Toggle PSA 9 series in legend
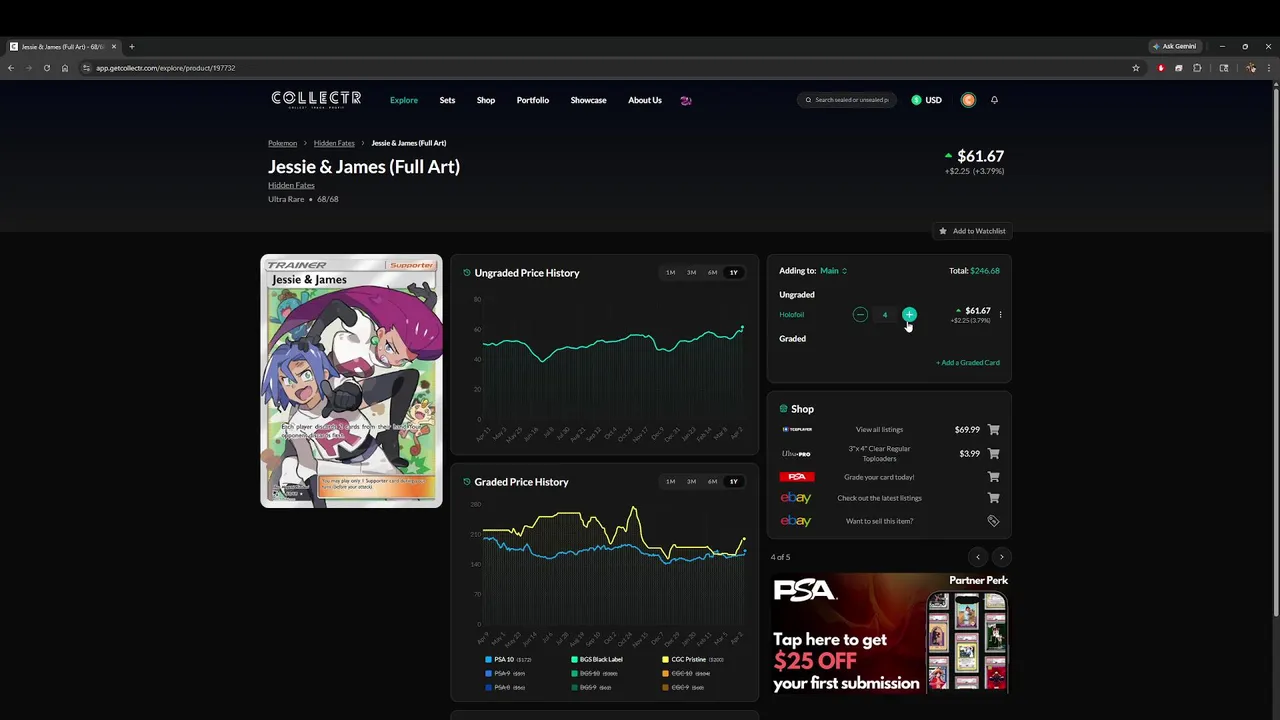Image resolution: width=1280 pixels, height=720 pixels. (505, 674)
